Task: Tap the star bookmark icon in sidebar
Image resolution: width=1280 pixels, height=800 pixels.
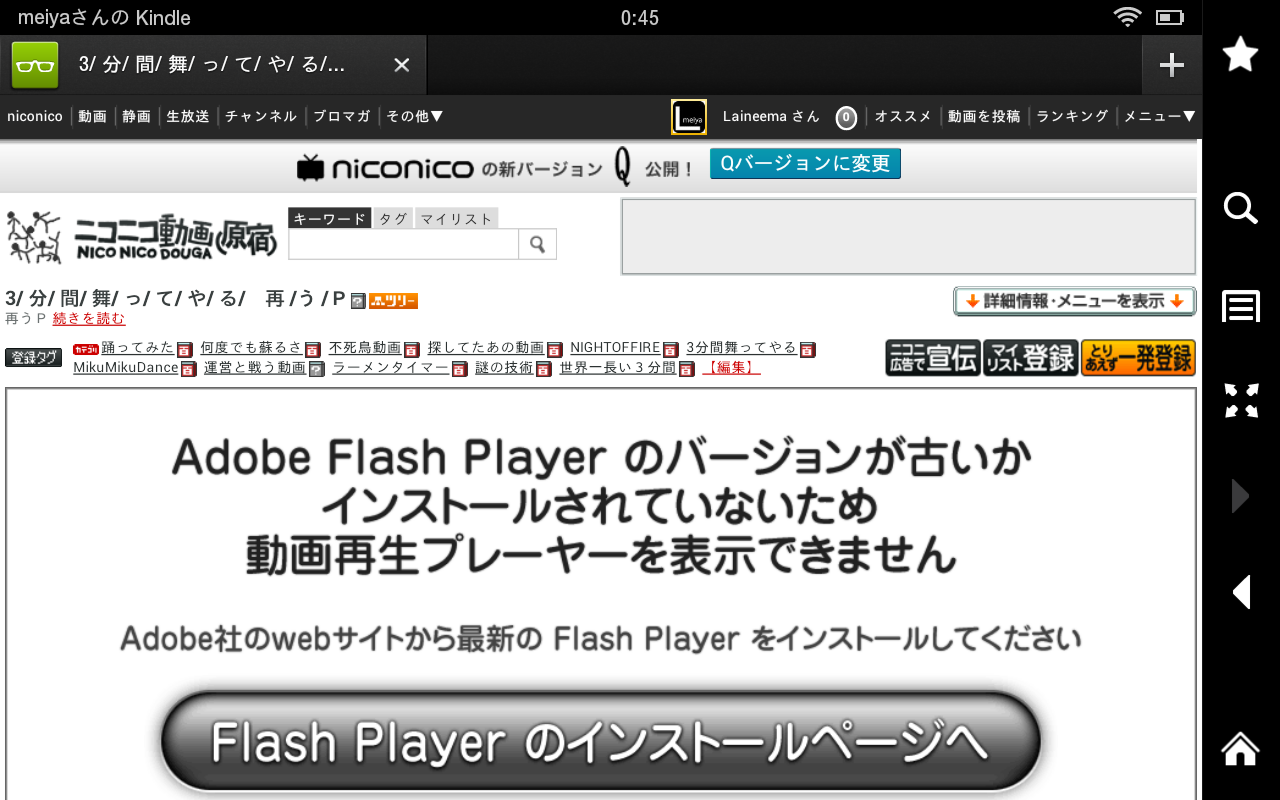Action: (x=1241, y=54)
